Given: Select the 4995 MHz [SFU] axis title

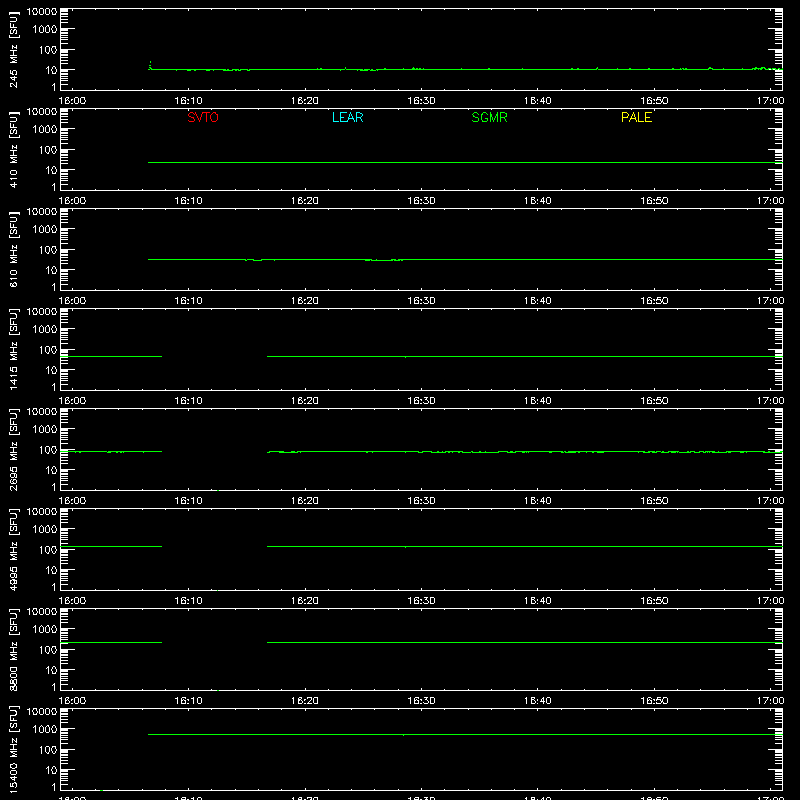Looking at the screenshot, I should coord(13,549).
